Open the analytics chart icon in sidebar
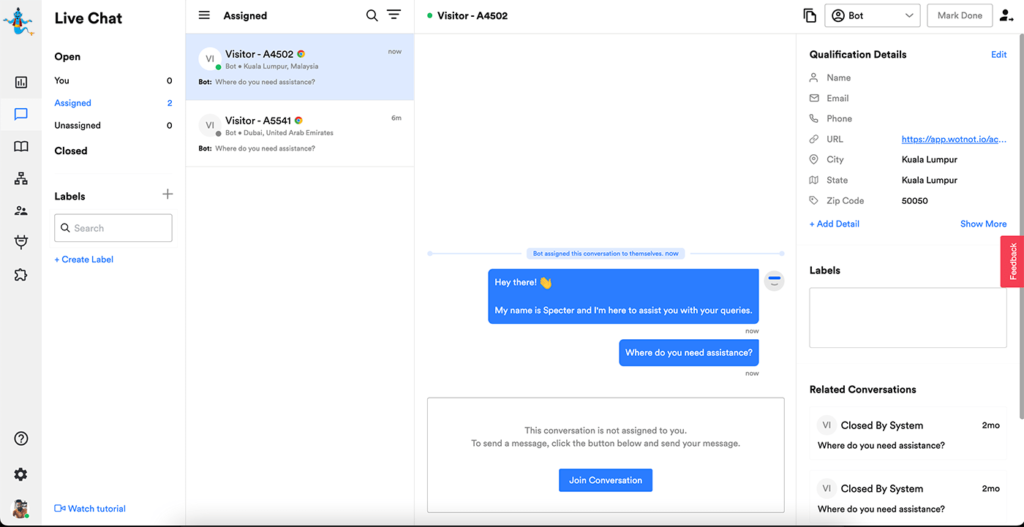 tap(21, 83)
